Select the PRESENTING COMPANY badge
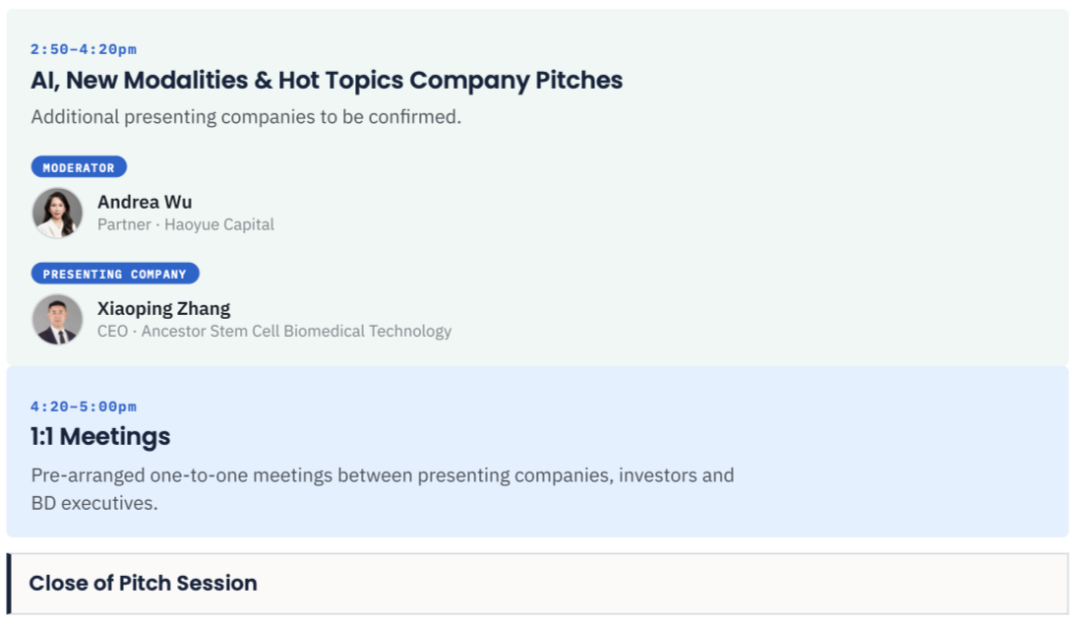The image size is (1080, 626). click(115, 273)
